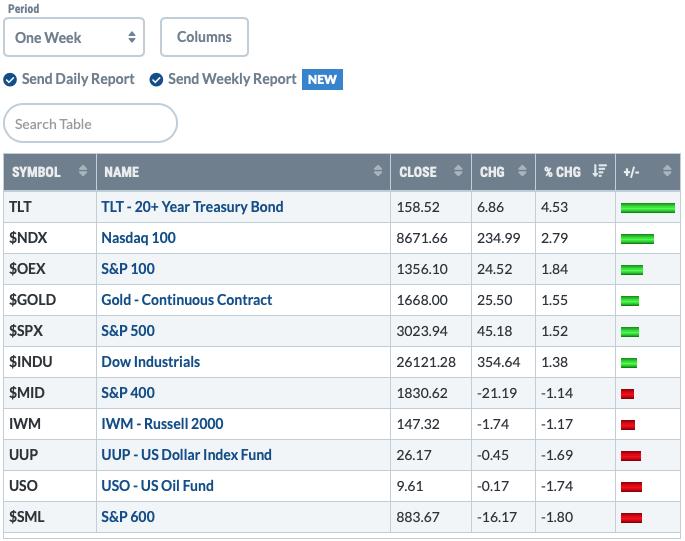Click percent change 4.53 in TLT row
685x541 pixels.
(x=554, y=207)
